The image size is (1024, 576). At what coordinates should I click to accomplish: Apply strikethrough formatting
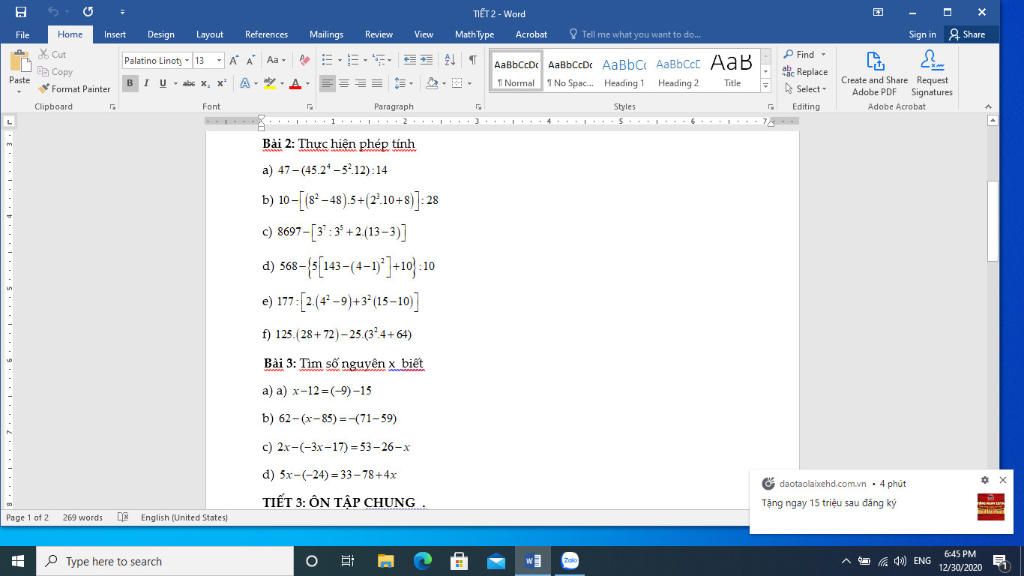click(x=189, y=83)
